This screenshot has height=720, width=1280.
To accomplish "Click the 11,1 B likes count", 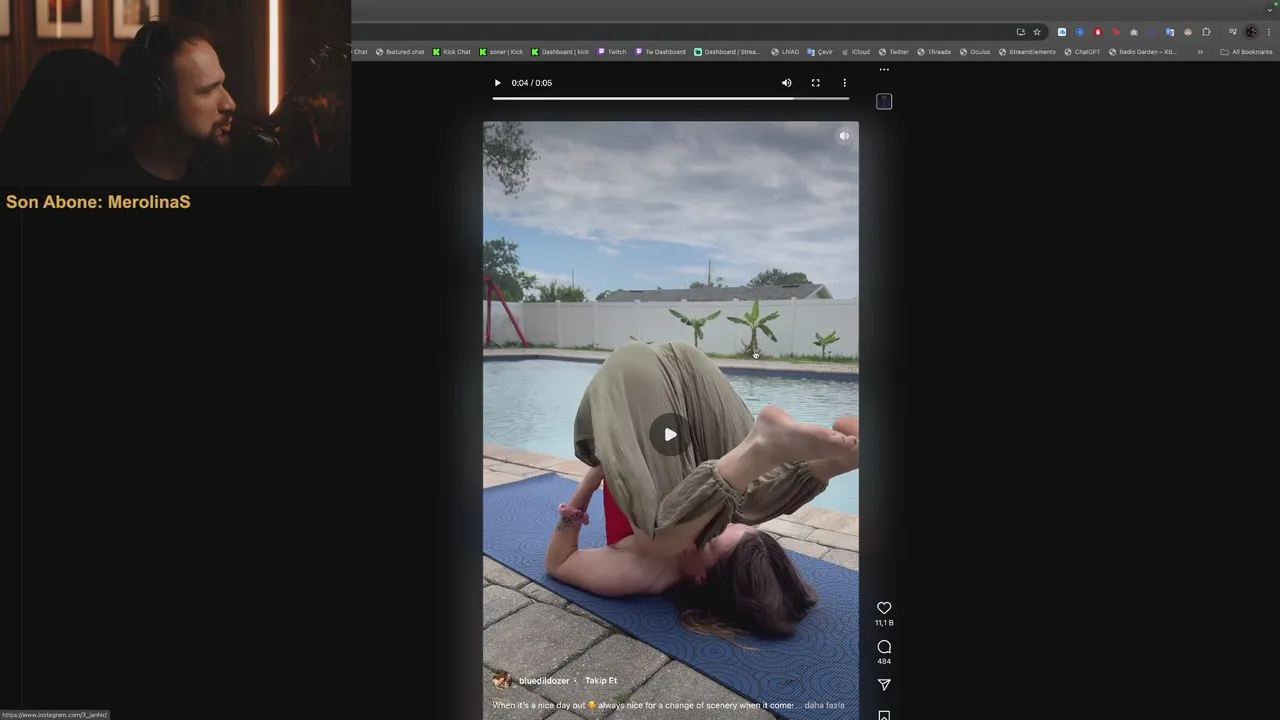I will [884, 623].
